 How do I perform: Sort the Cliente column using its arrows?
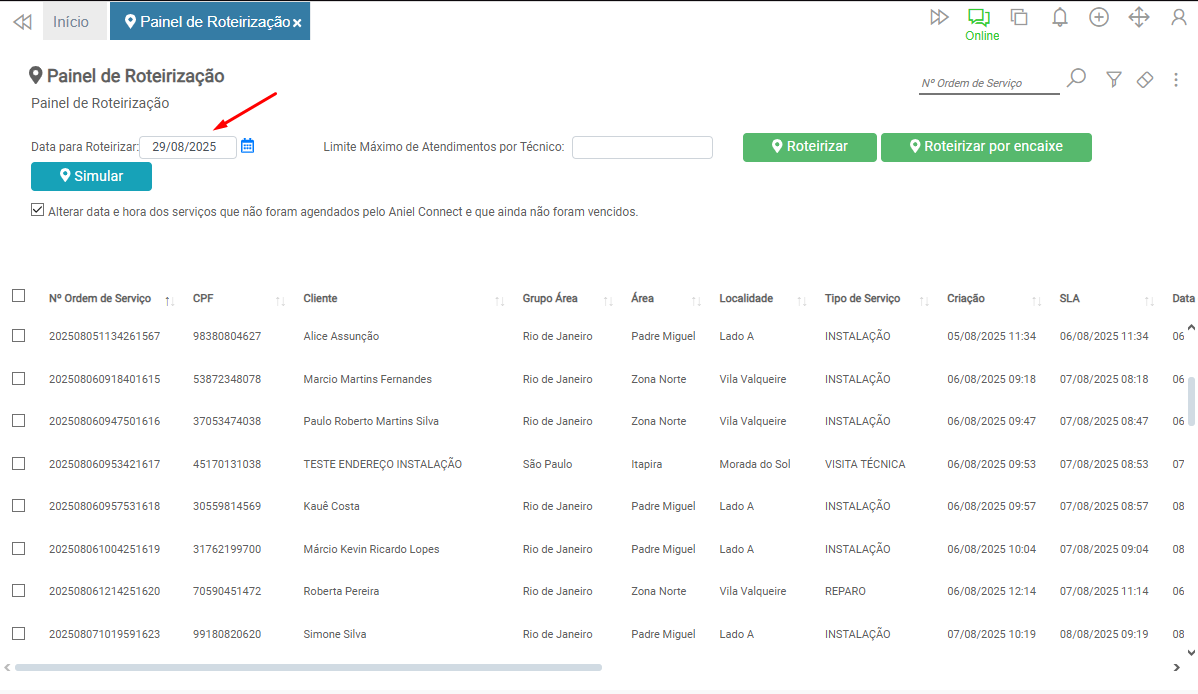coord(499,300)
